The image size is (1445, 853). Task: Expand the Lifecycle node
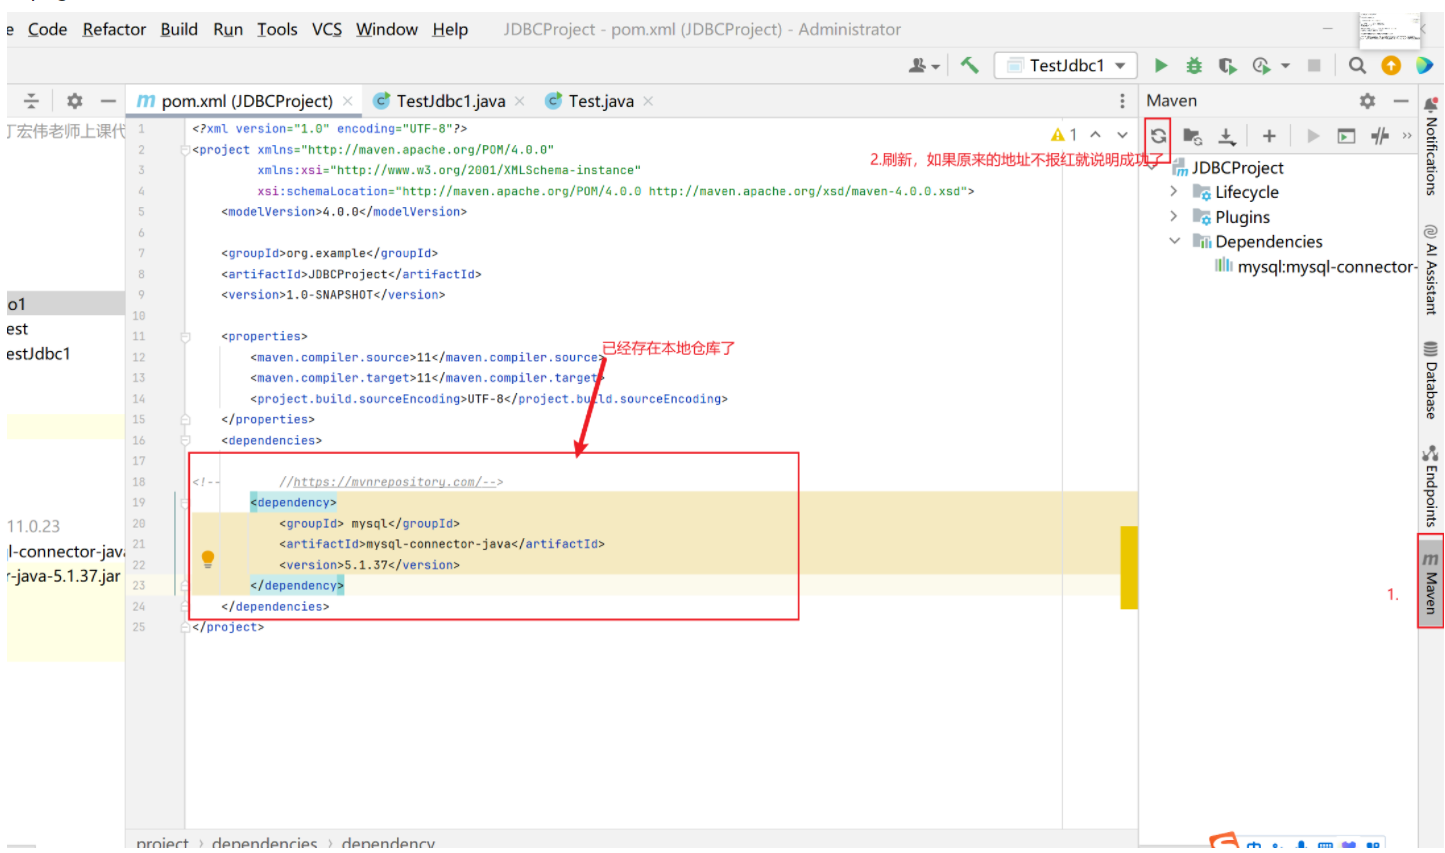(1174, 192)
